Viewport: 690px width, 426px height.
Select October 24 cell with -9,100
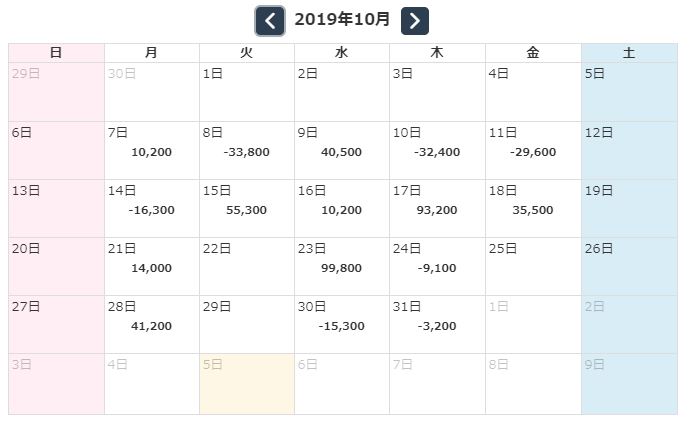pos(437,267)
